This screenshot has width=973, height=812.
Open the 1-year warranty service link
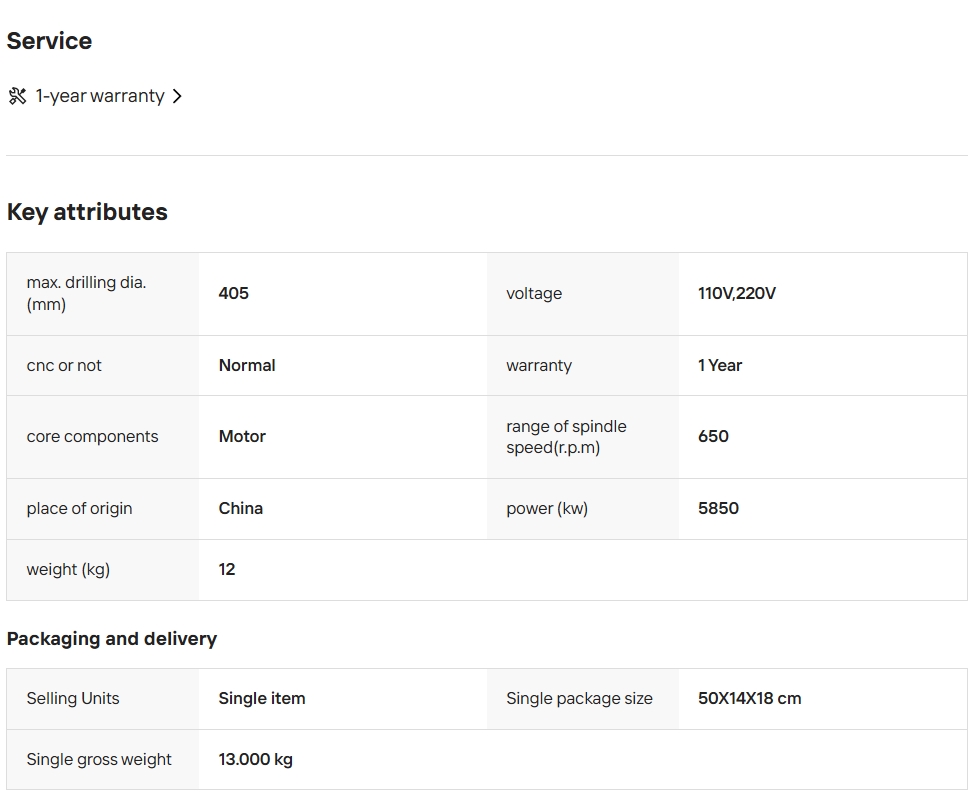(x=100, y=96)
